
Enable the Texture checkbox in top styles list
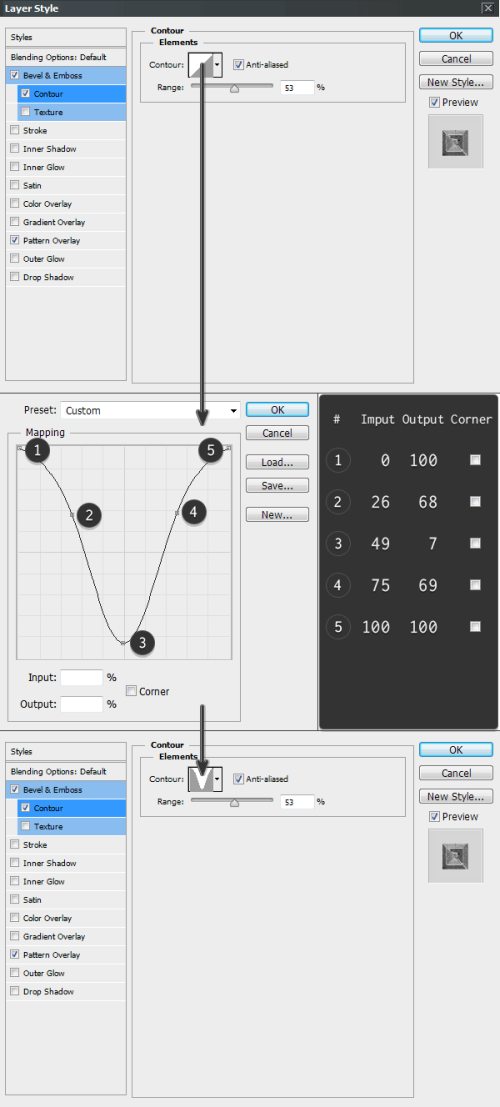click(25, 112)
